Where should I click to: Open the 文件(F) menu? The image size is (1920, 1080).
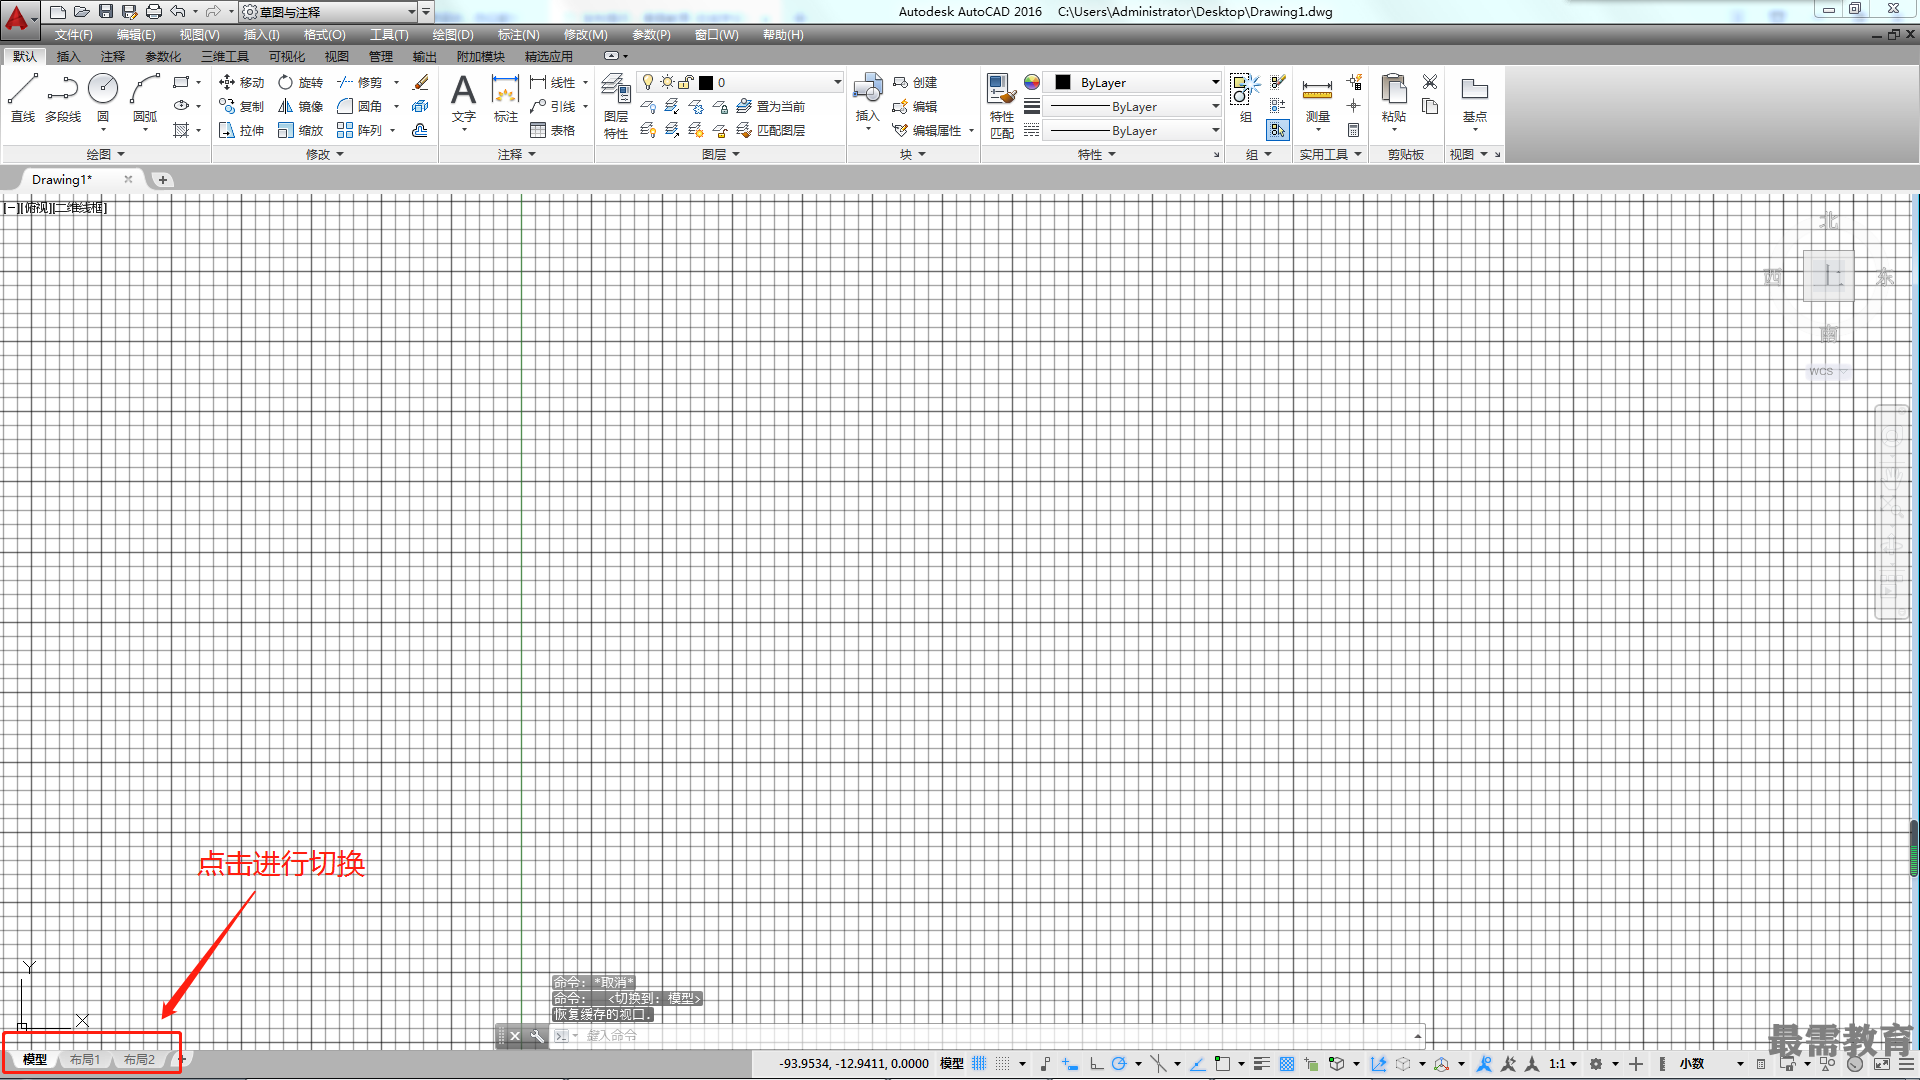(74, 35)
